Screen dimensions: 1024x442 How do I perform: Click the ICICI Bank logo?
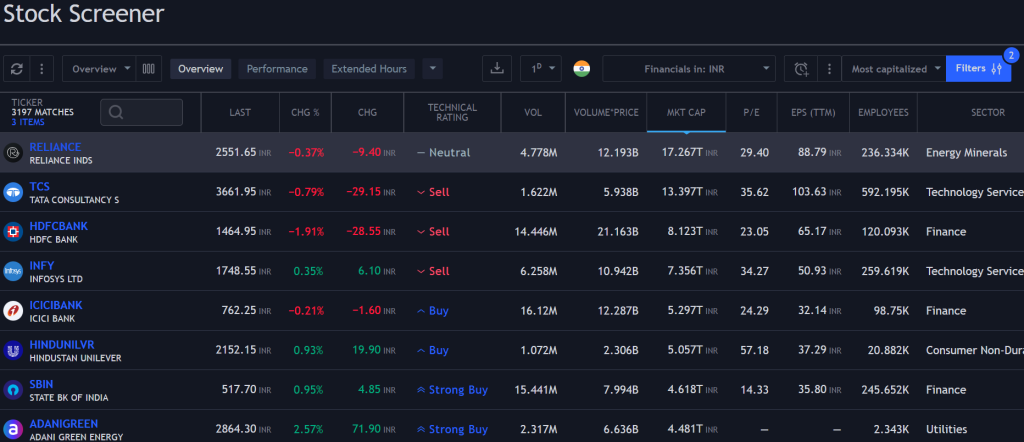pos(13,311)
